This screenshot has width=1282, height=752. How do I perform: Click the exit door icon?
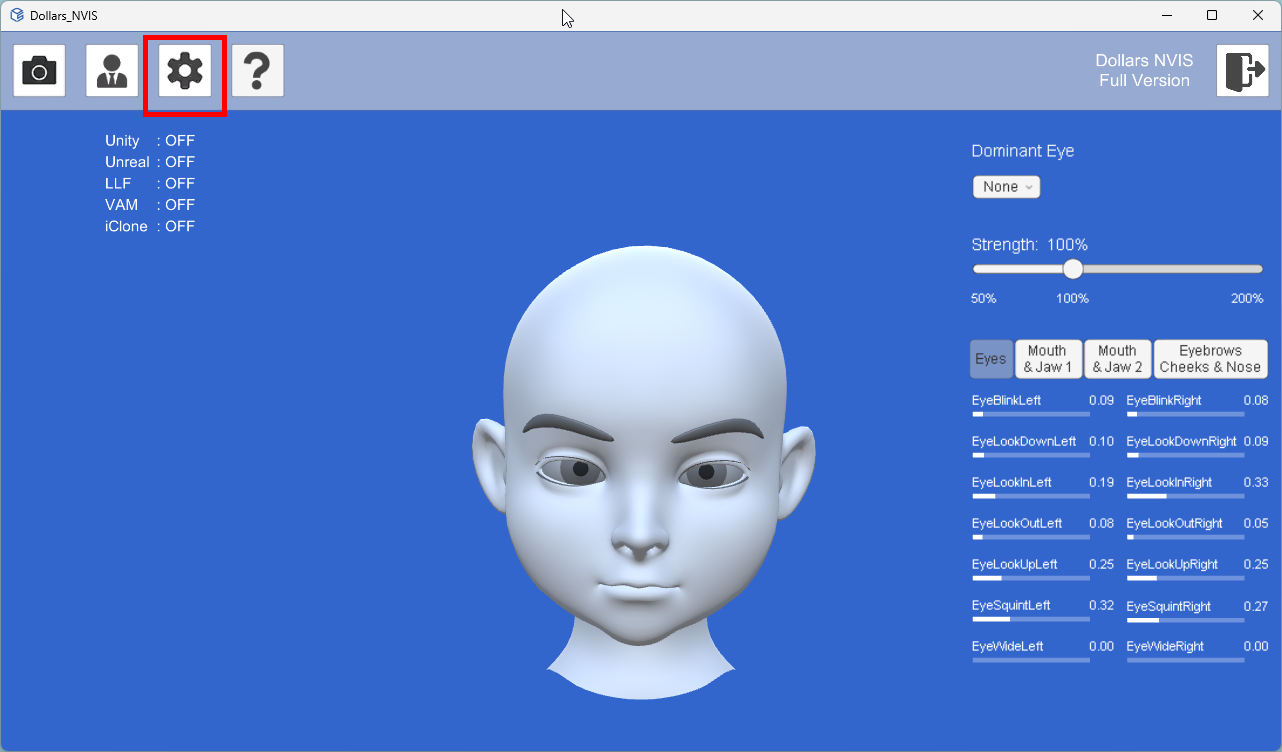[x=1242, y=70]
